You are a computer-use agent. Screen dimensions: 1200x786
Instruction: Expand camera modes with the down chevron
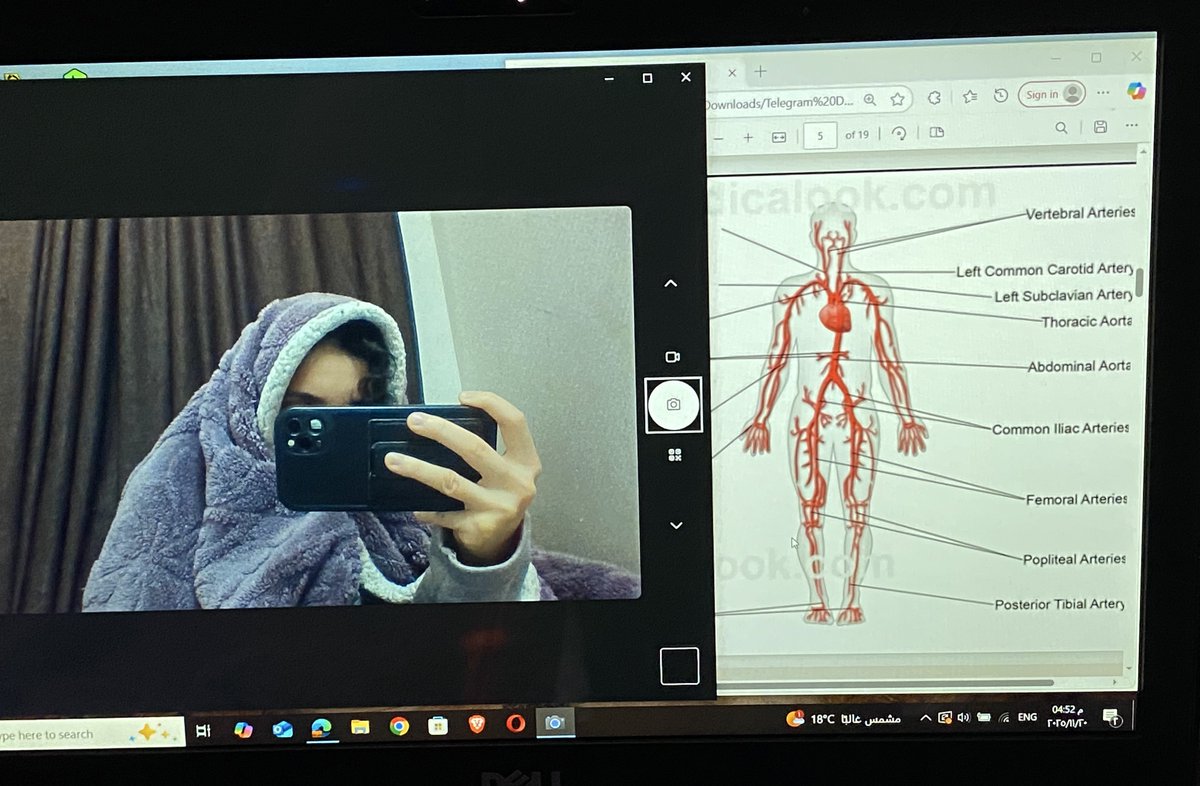point(676,525)
